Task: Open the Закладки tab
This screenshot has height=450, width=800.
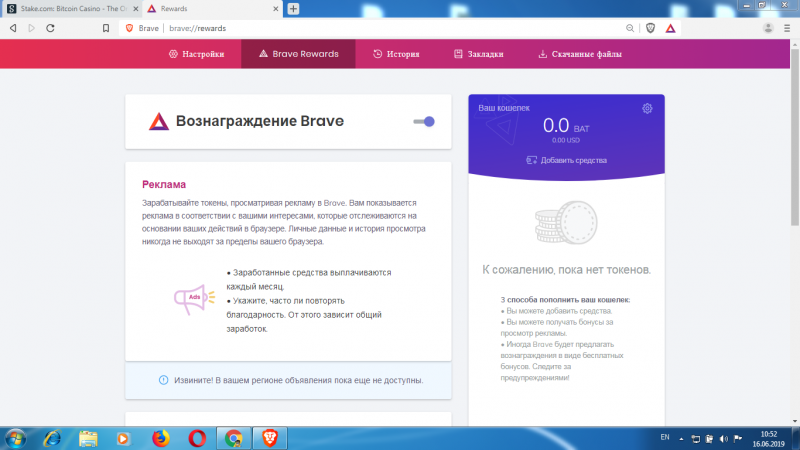Action: (479, 54)
